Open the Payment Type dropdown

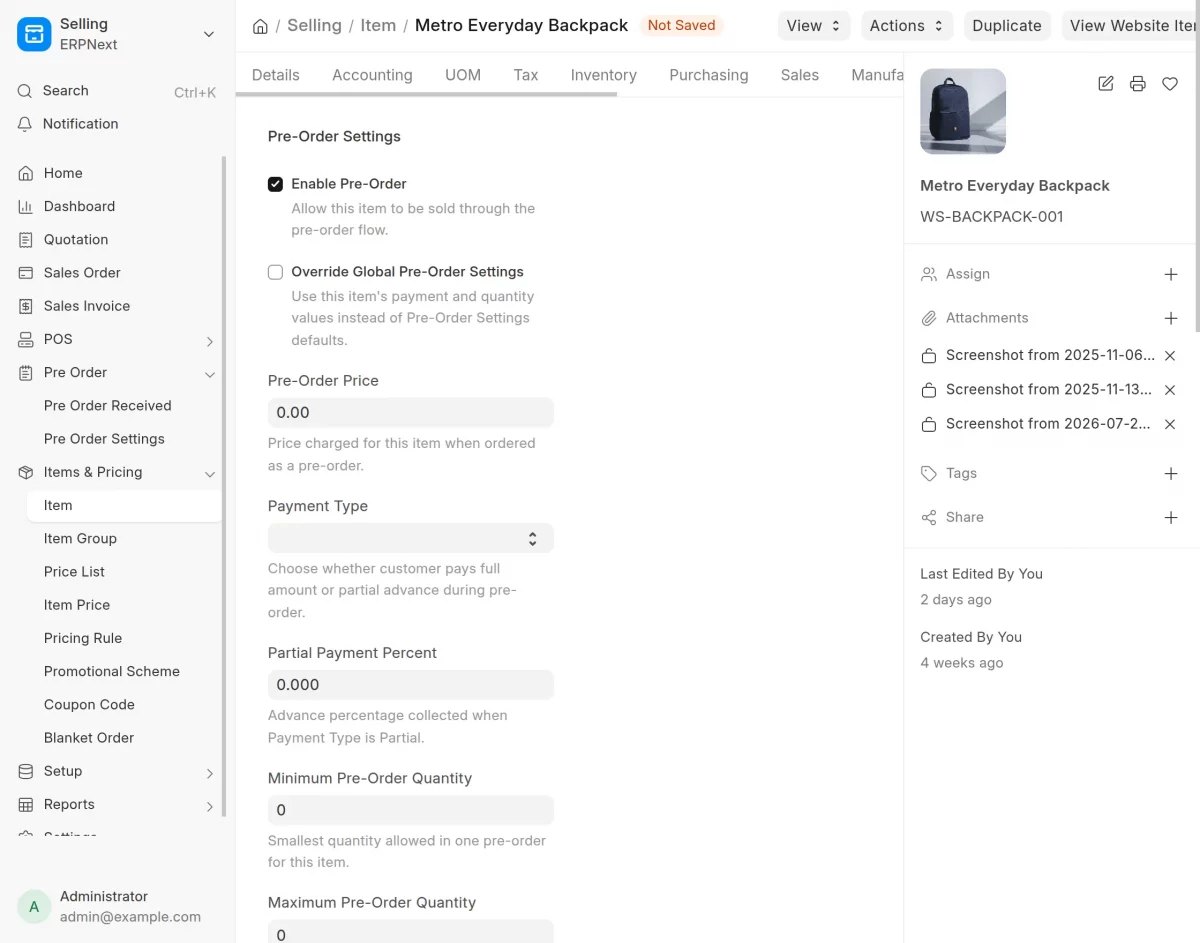(410, 538)
